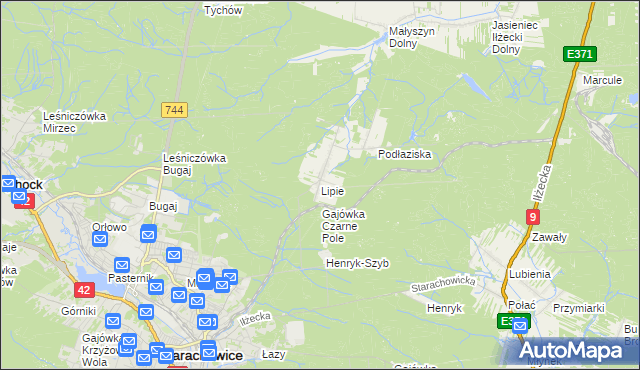
Task: Select the Przymiarki label
Action: 578,308
